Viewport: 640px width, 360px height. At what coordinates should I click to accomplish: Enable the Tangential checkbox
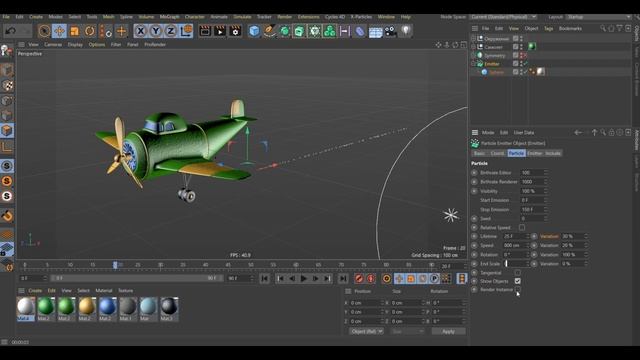(518, 273)
